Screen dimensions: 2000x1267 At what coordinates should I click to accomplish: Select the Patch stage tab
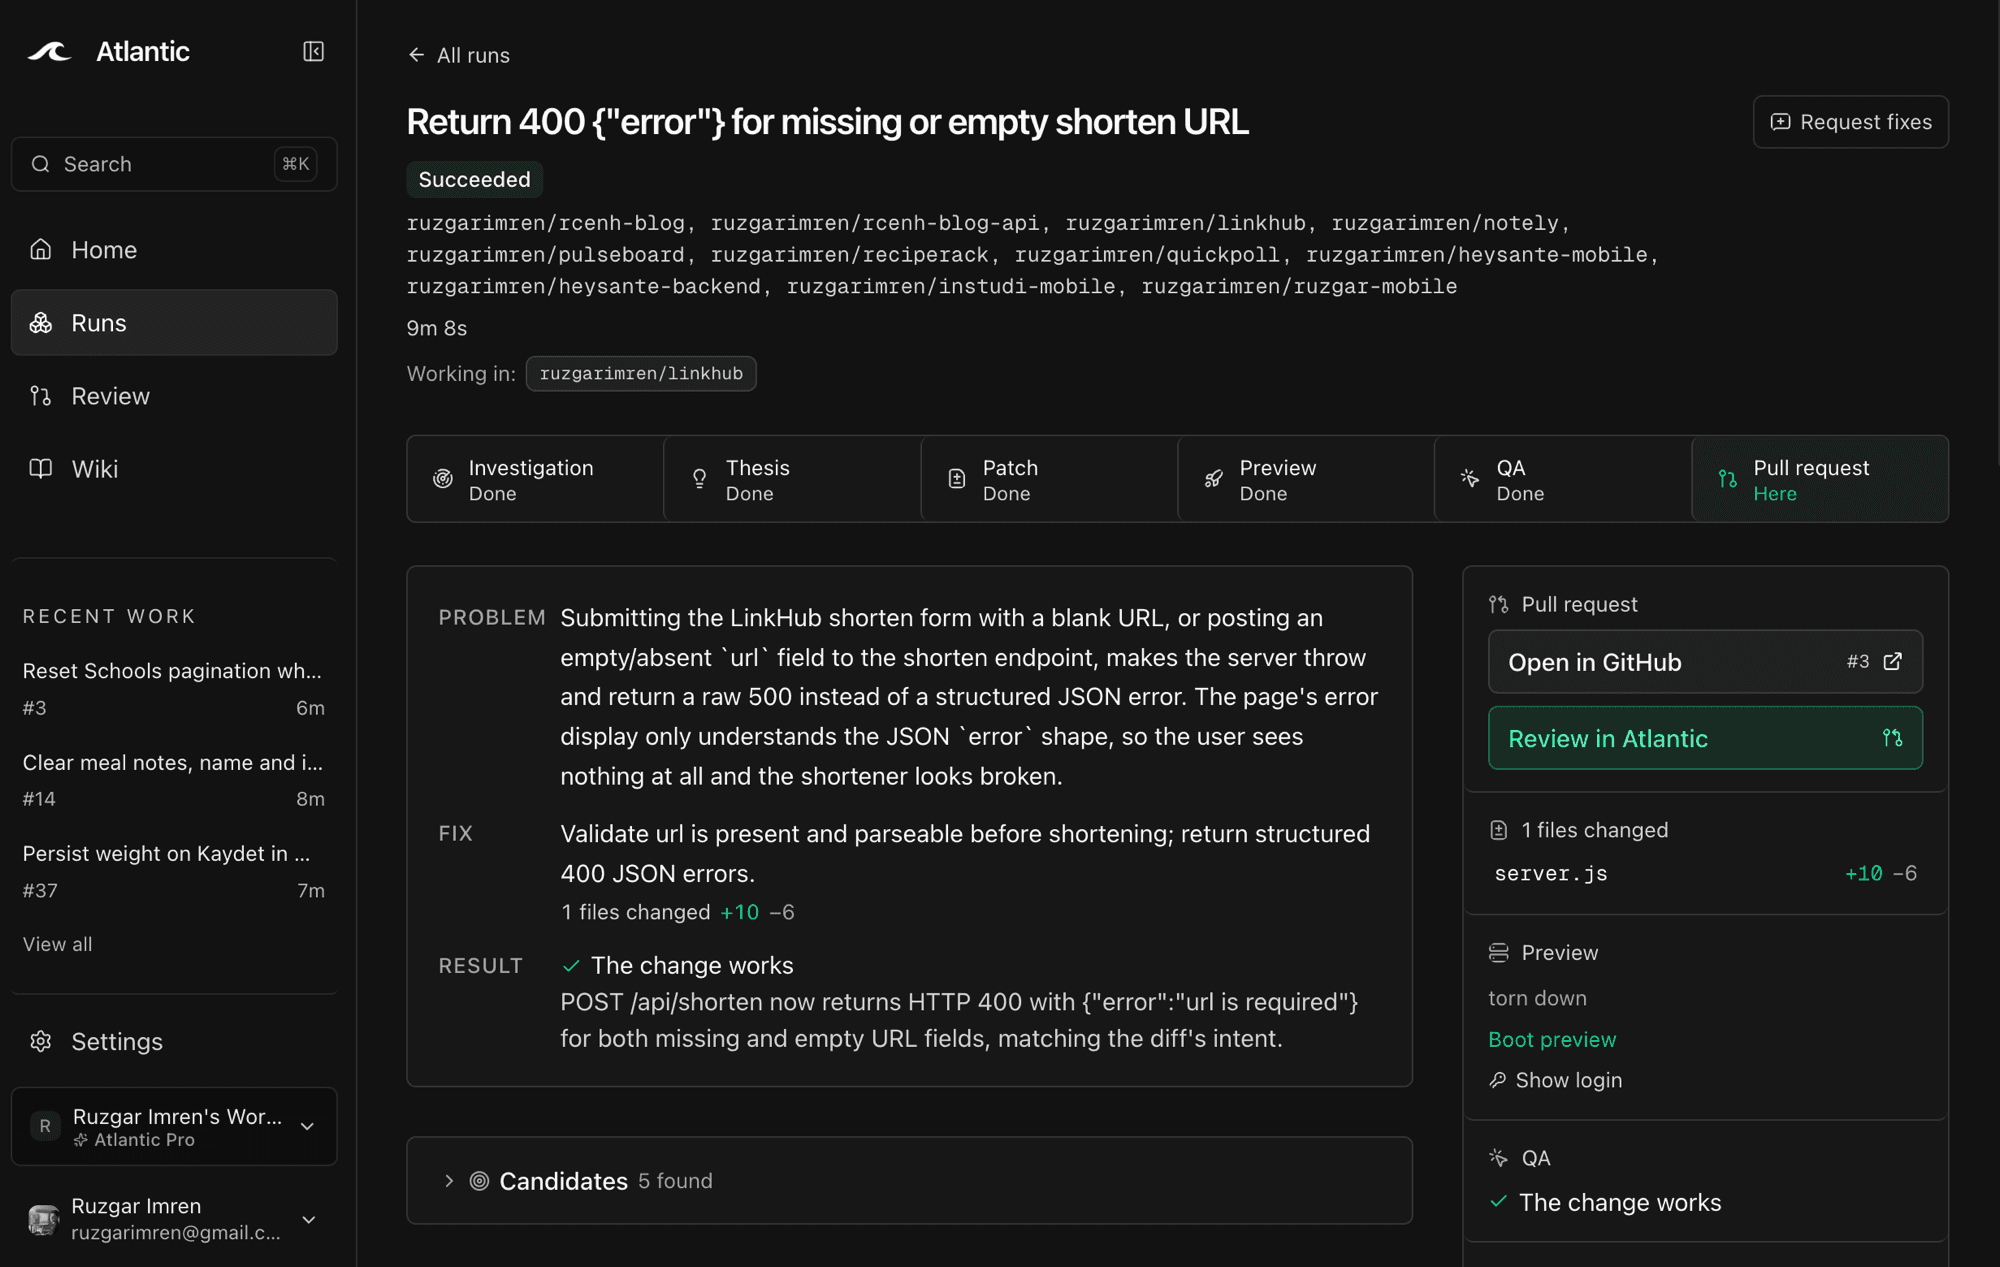[1049, 479]
